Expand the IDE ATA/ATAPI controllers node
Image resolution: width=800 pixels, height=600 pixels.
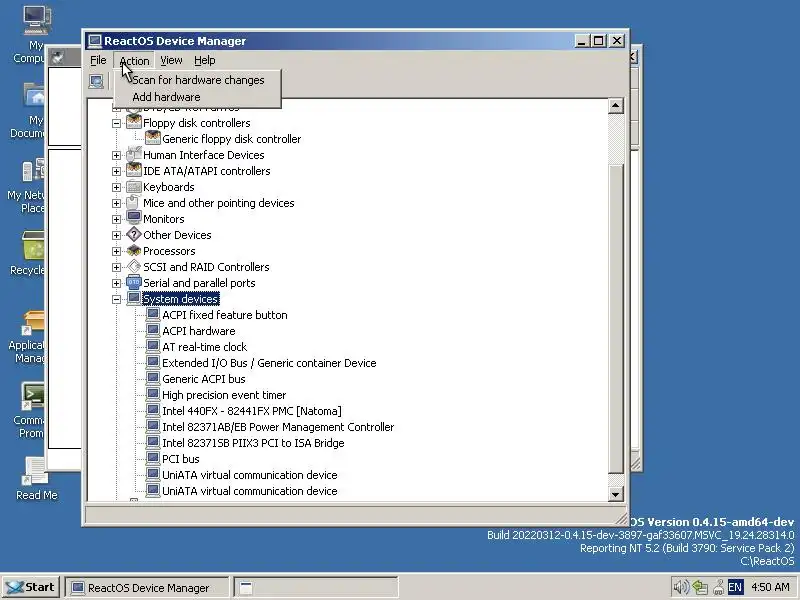116,171
